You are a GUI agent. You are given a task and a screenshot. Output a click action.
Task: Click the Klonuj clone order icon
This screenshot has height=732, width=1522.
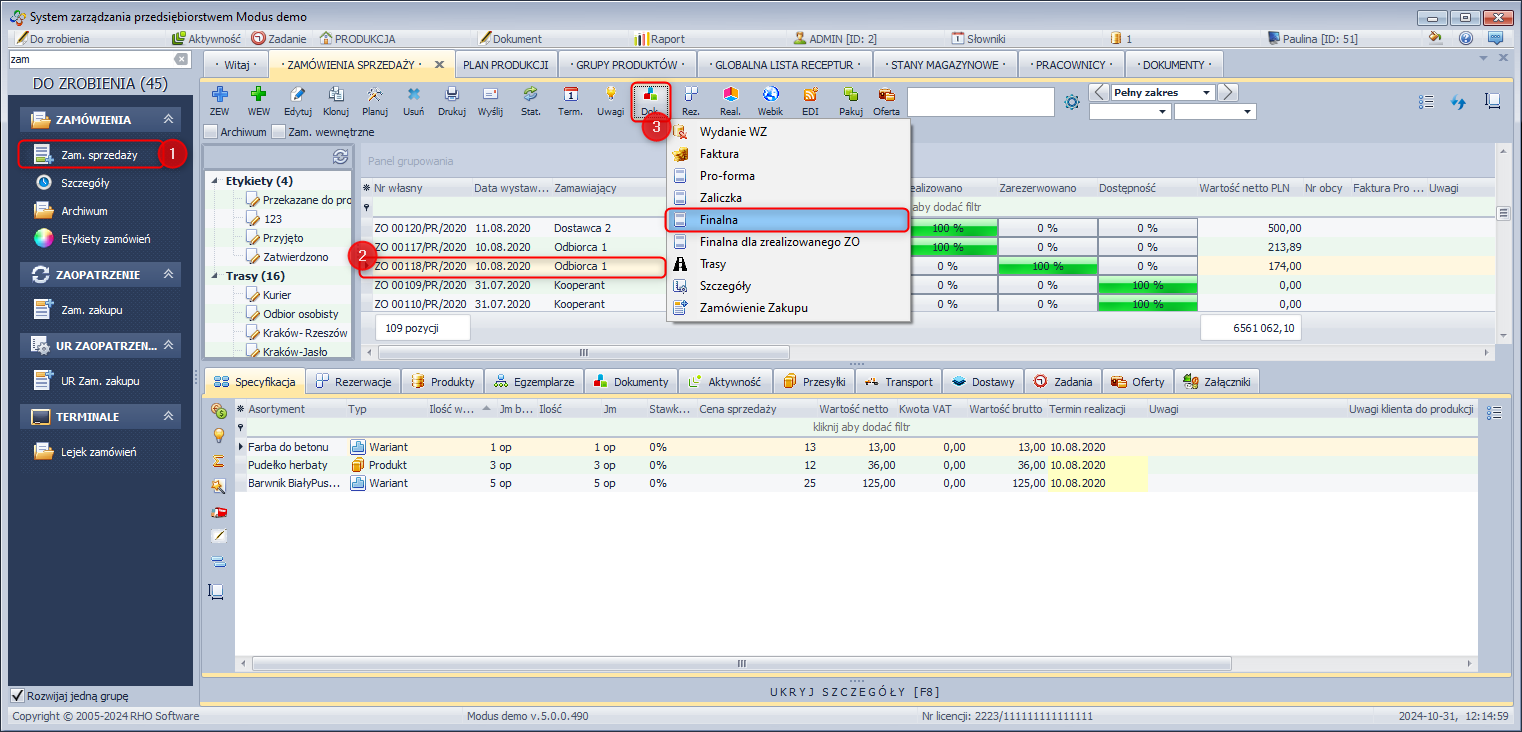[x=336, y=100]
